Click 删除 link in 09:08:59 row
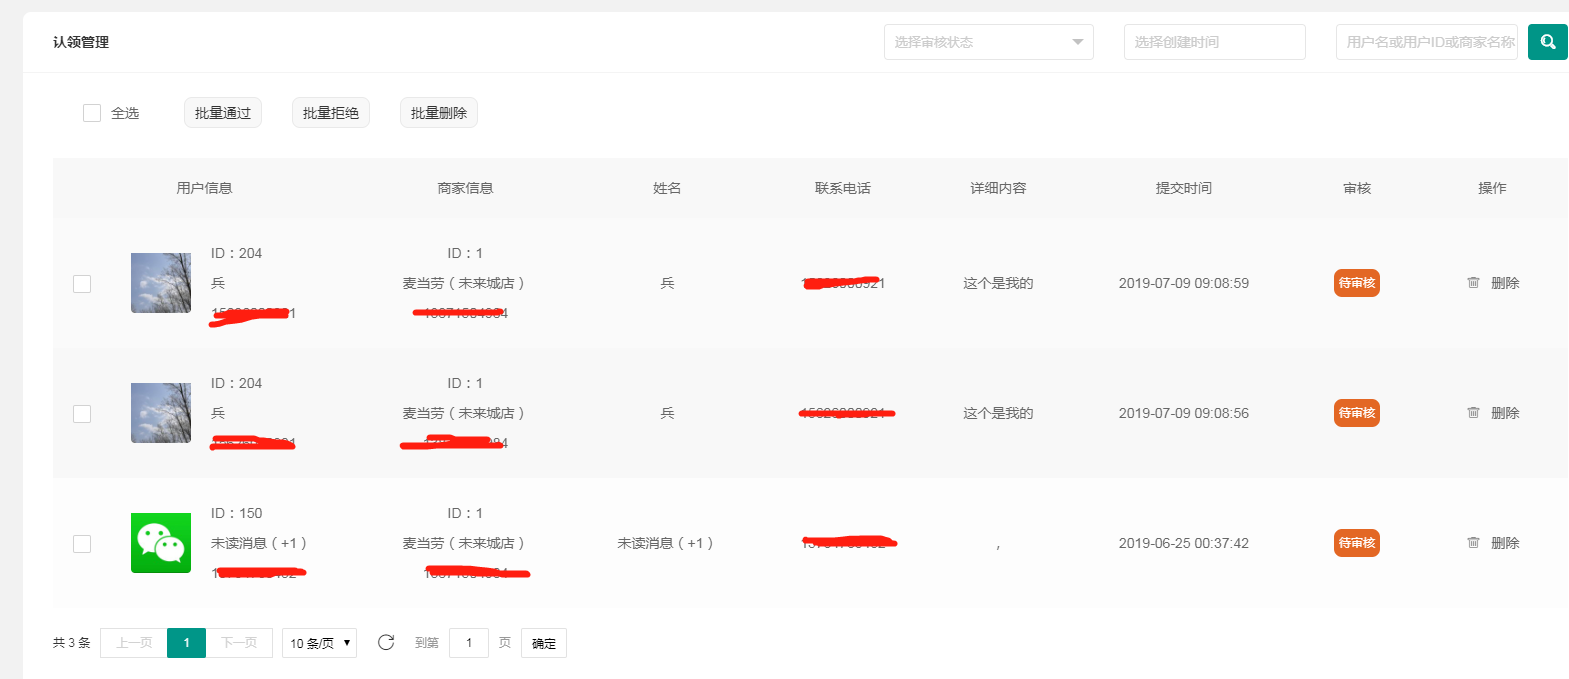This screenshot has width=1569, height=679. tap(1505, 283)
